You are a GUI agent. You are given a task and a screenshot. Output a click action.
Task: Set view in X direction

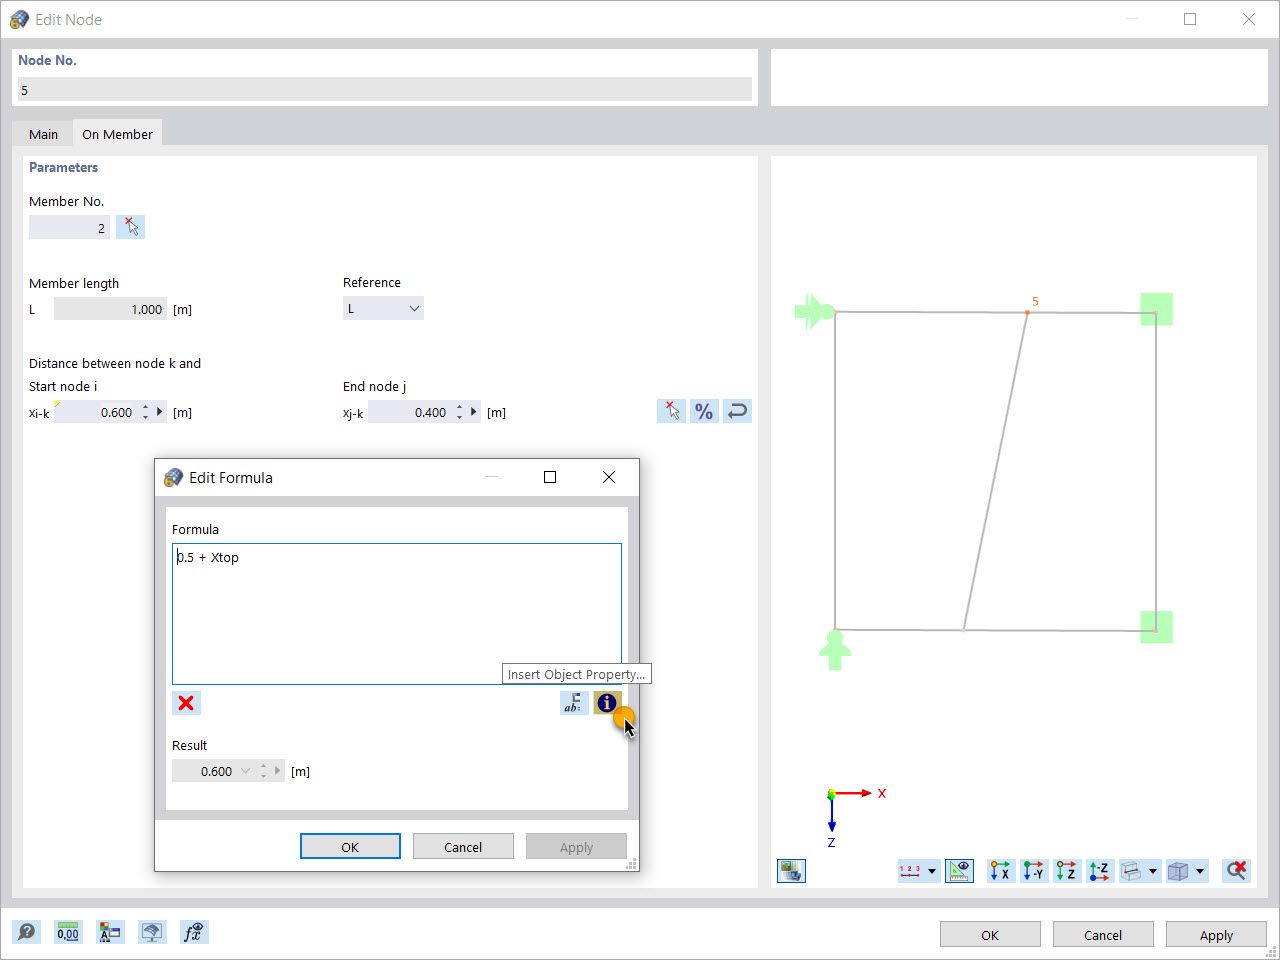coord(1000,870)
